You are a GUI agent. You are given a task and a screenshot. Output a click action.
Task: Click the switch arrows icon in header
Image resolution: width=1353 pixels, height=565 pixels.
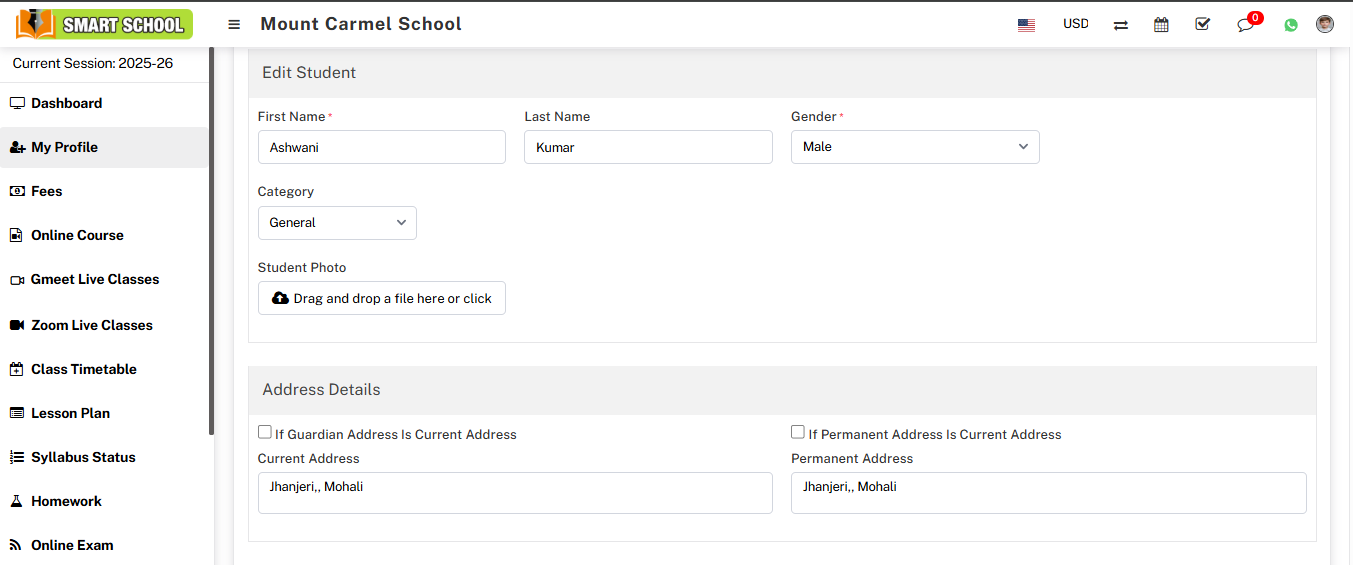pyautogui.click(x=1121, y=25)
